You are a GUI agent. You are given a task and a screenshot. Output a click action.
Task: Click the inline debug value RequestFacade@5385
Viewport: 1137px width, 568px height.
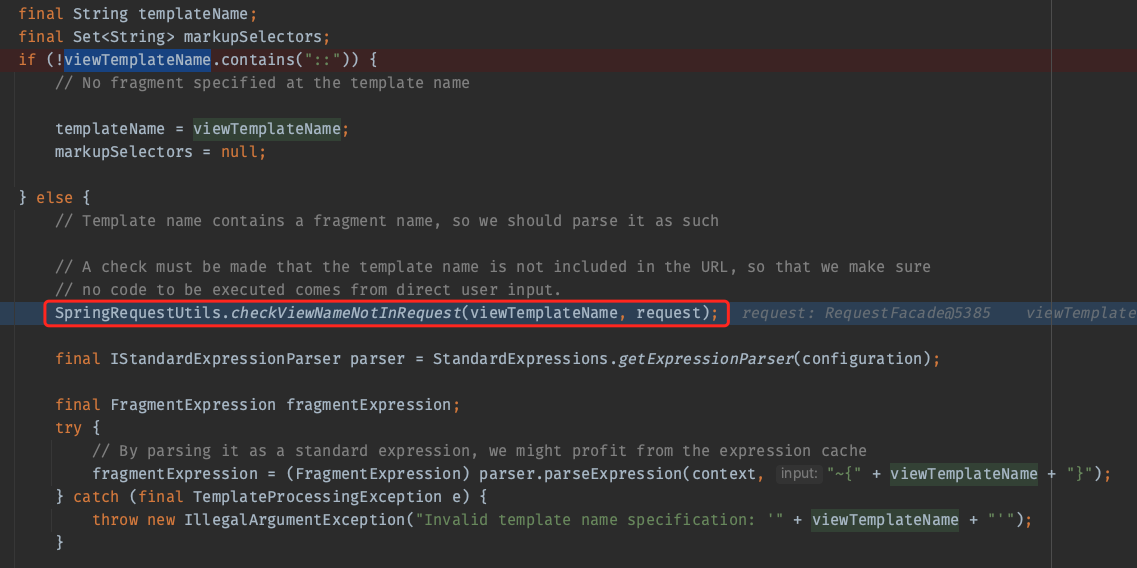coord(908,313)
